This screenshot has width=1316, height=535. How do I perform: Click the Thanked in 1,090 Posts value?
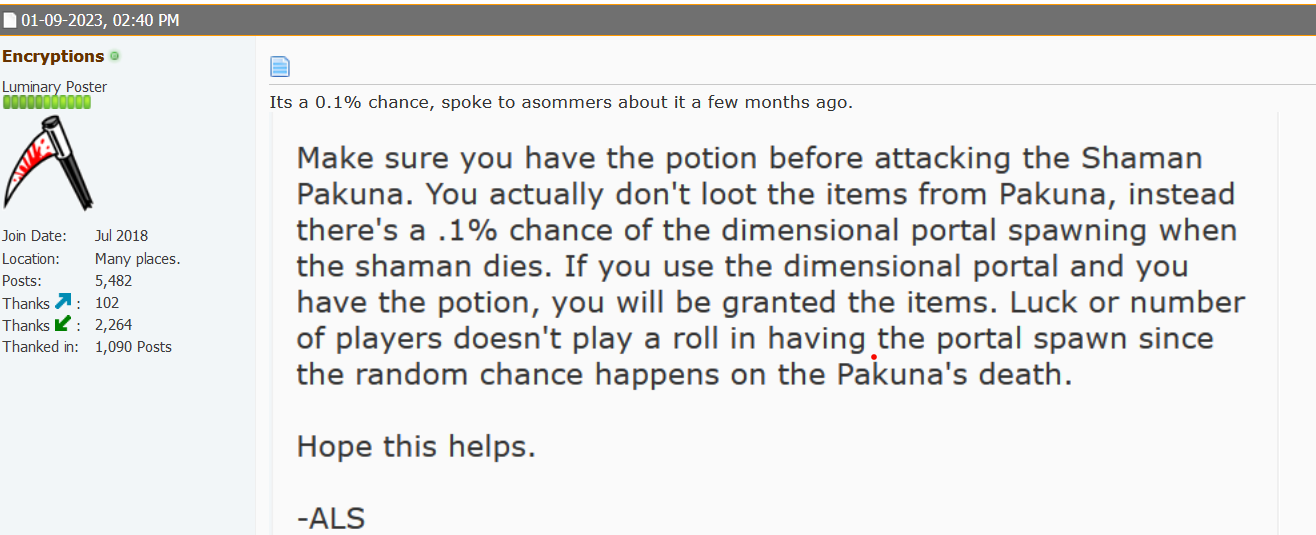pos(133,347)
